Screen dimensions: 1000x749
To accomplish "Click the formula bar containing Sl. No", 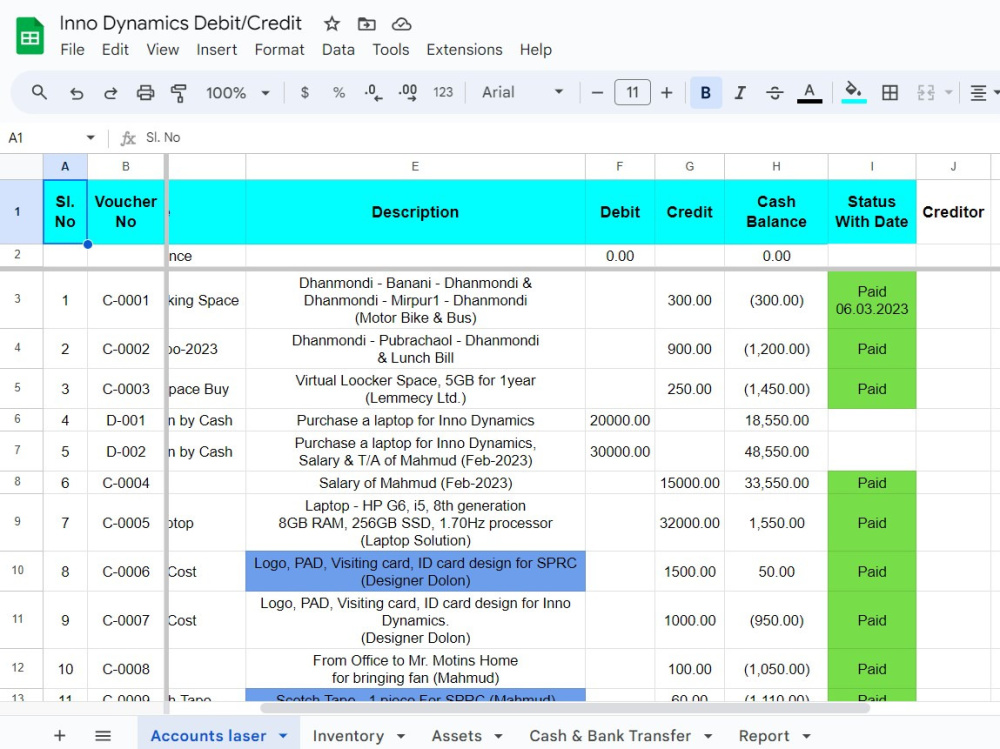I will (568, 138).
